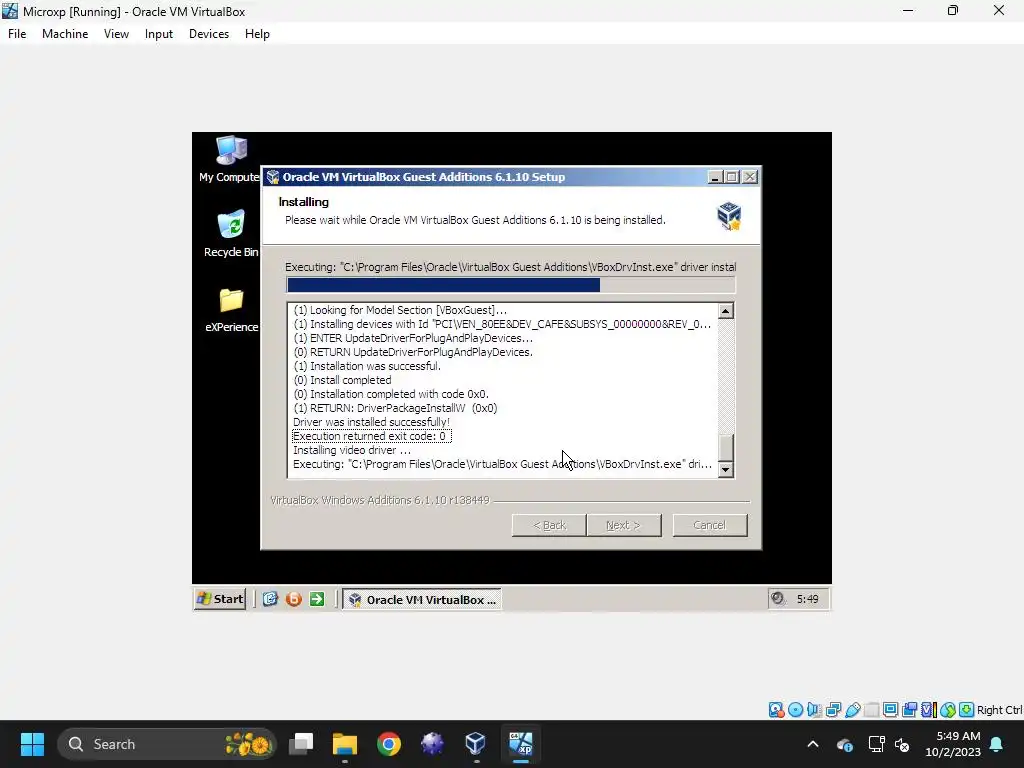This screenshot has width=1024, height=768.
Task: Click the Next > button in setup
Action: [x=624, y=525]
